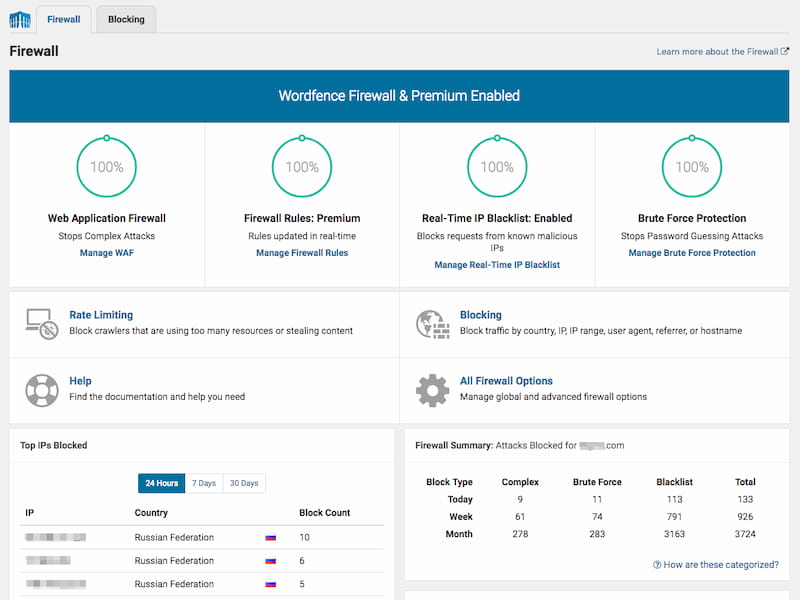Click the Wordfence logo icon
This screenshot has width=800, height=600.
[x=19, y=19]
